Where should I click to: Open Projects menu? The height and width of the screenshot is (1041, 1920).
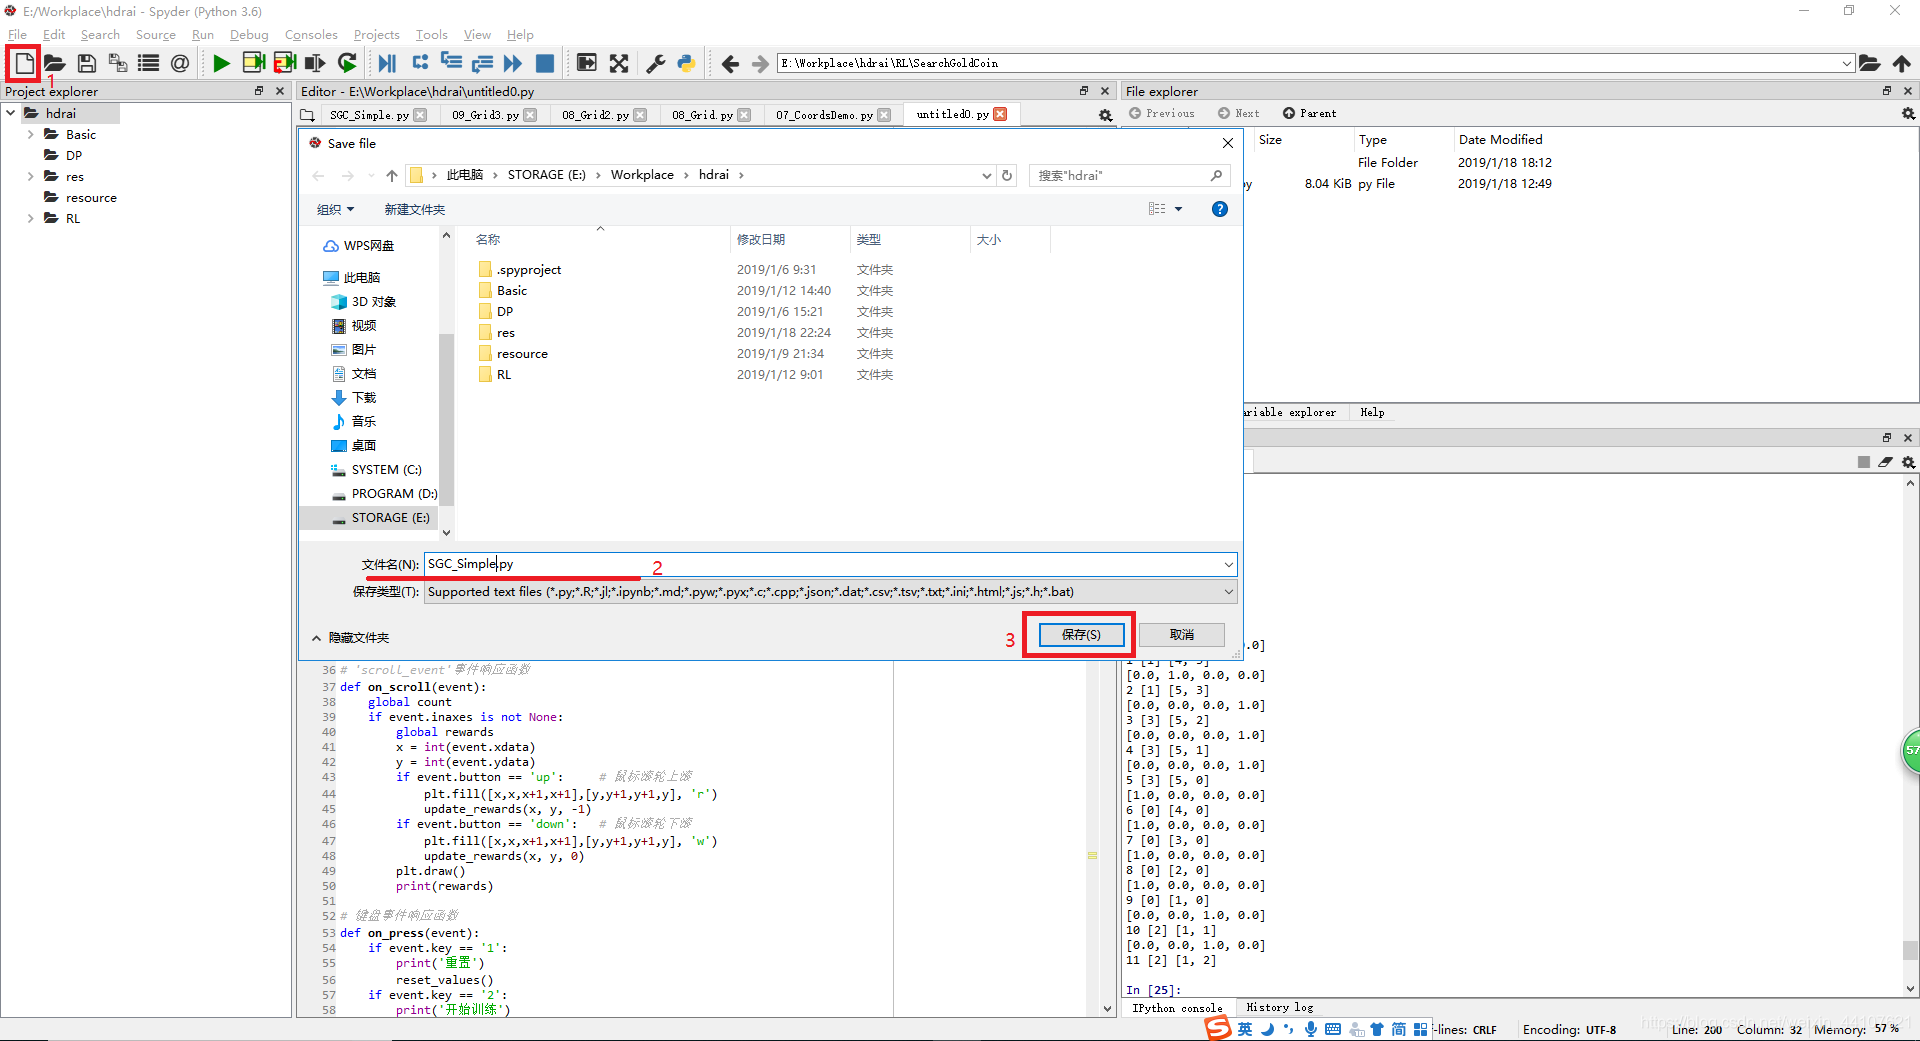[x=376, y=35]
